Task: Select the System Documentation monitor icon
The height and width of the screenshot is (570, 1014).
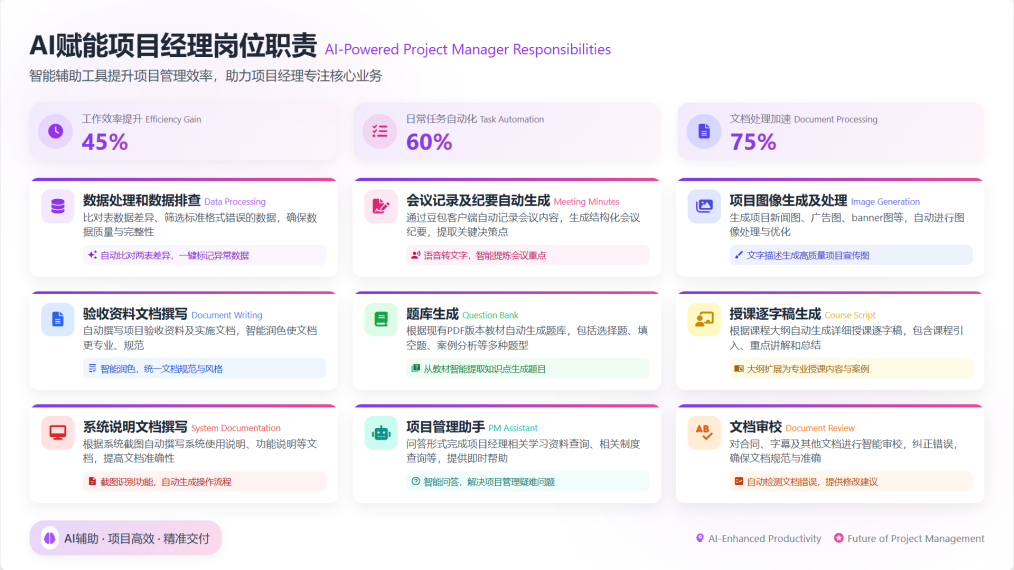Action: click(x=58, y=432)
